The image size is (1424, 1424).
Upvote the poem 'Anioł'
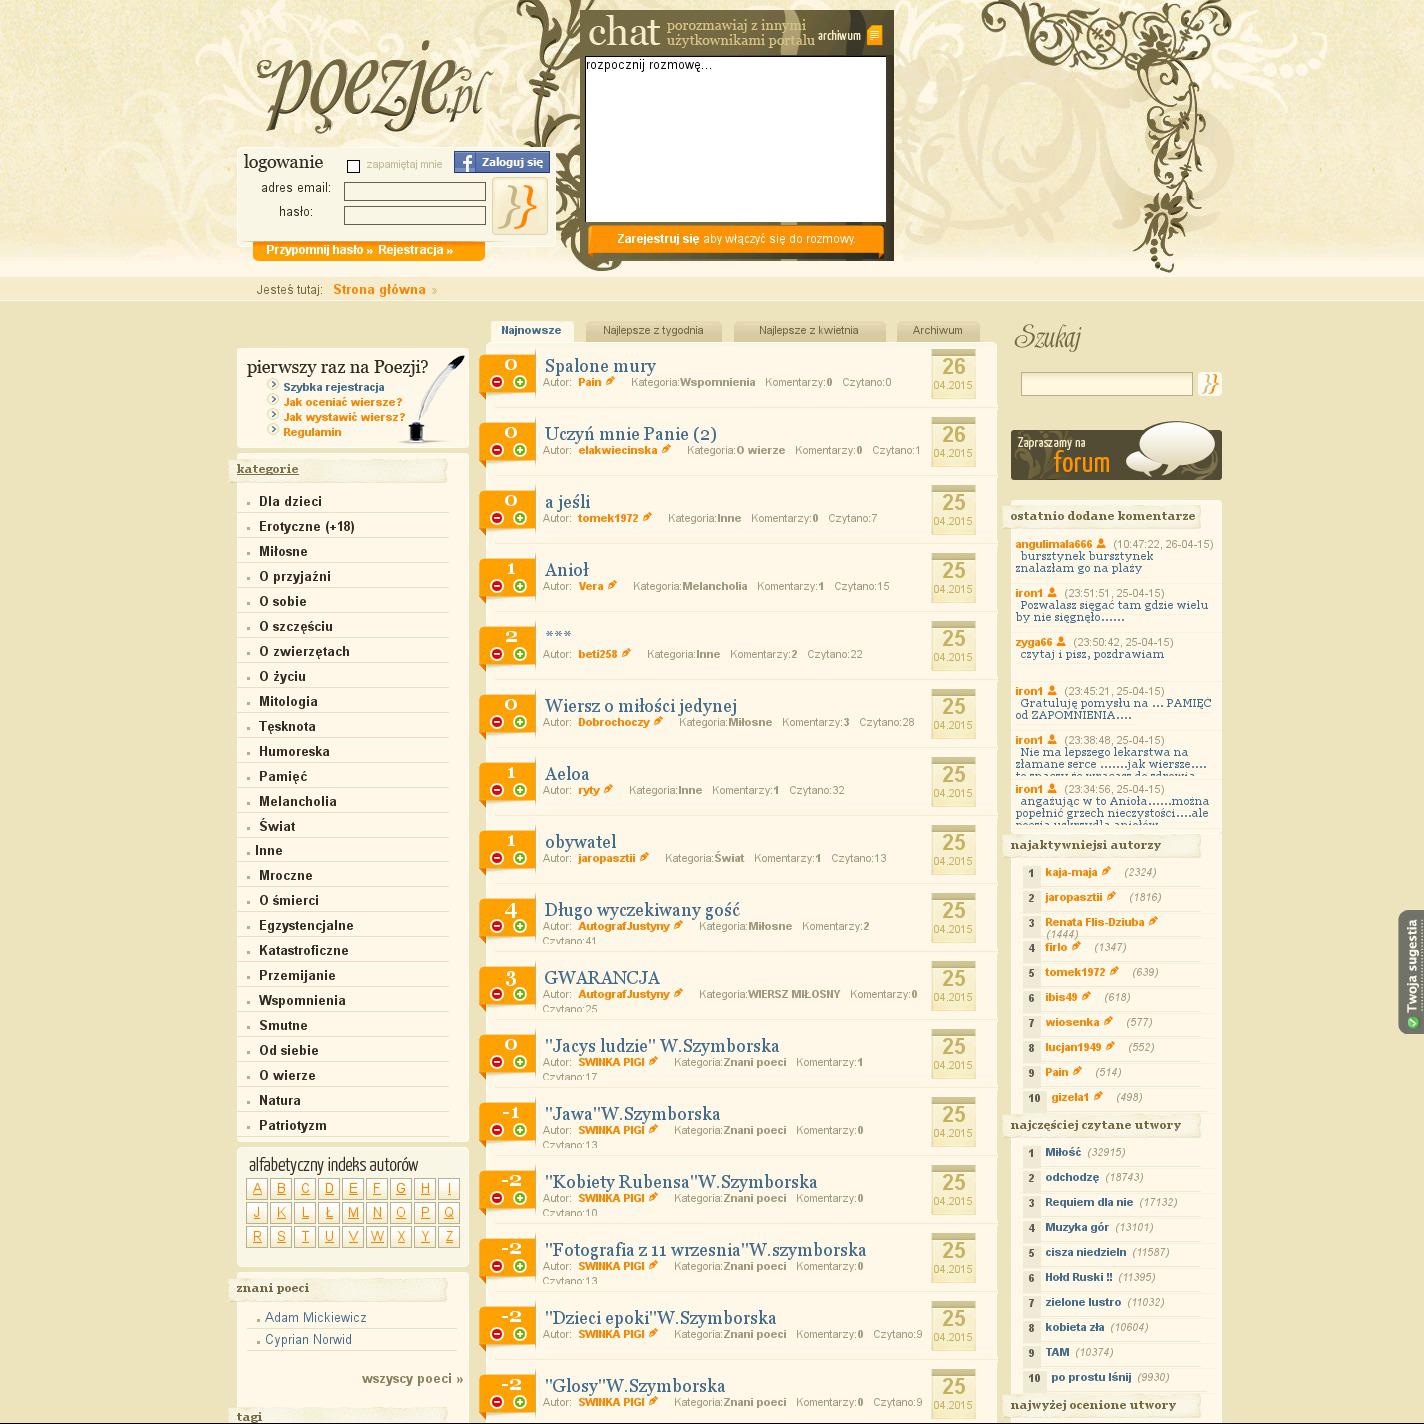point(520,586)
